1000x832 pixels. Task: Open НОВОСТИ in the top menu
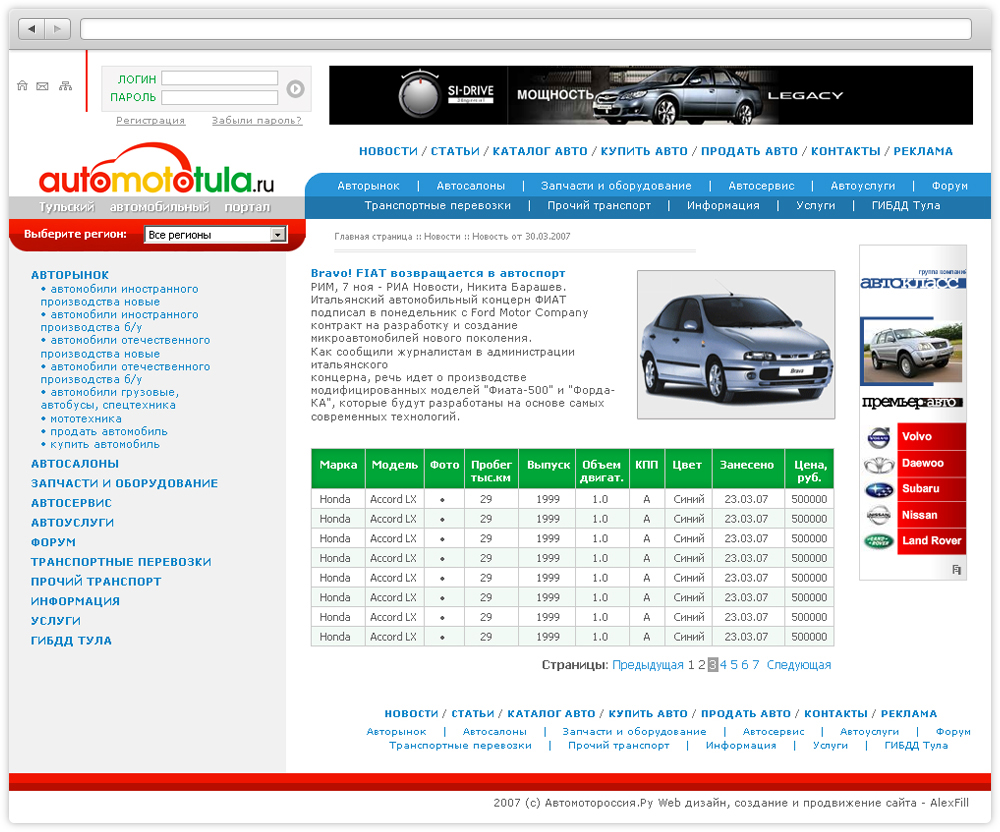[x=388, y=151]
